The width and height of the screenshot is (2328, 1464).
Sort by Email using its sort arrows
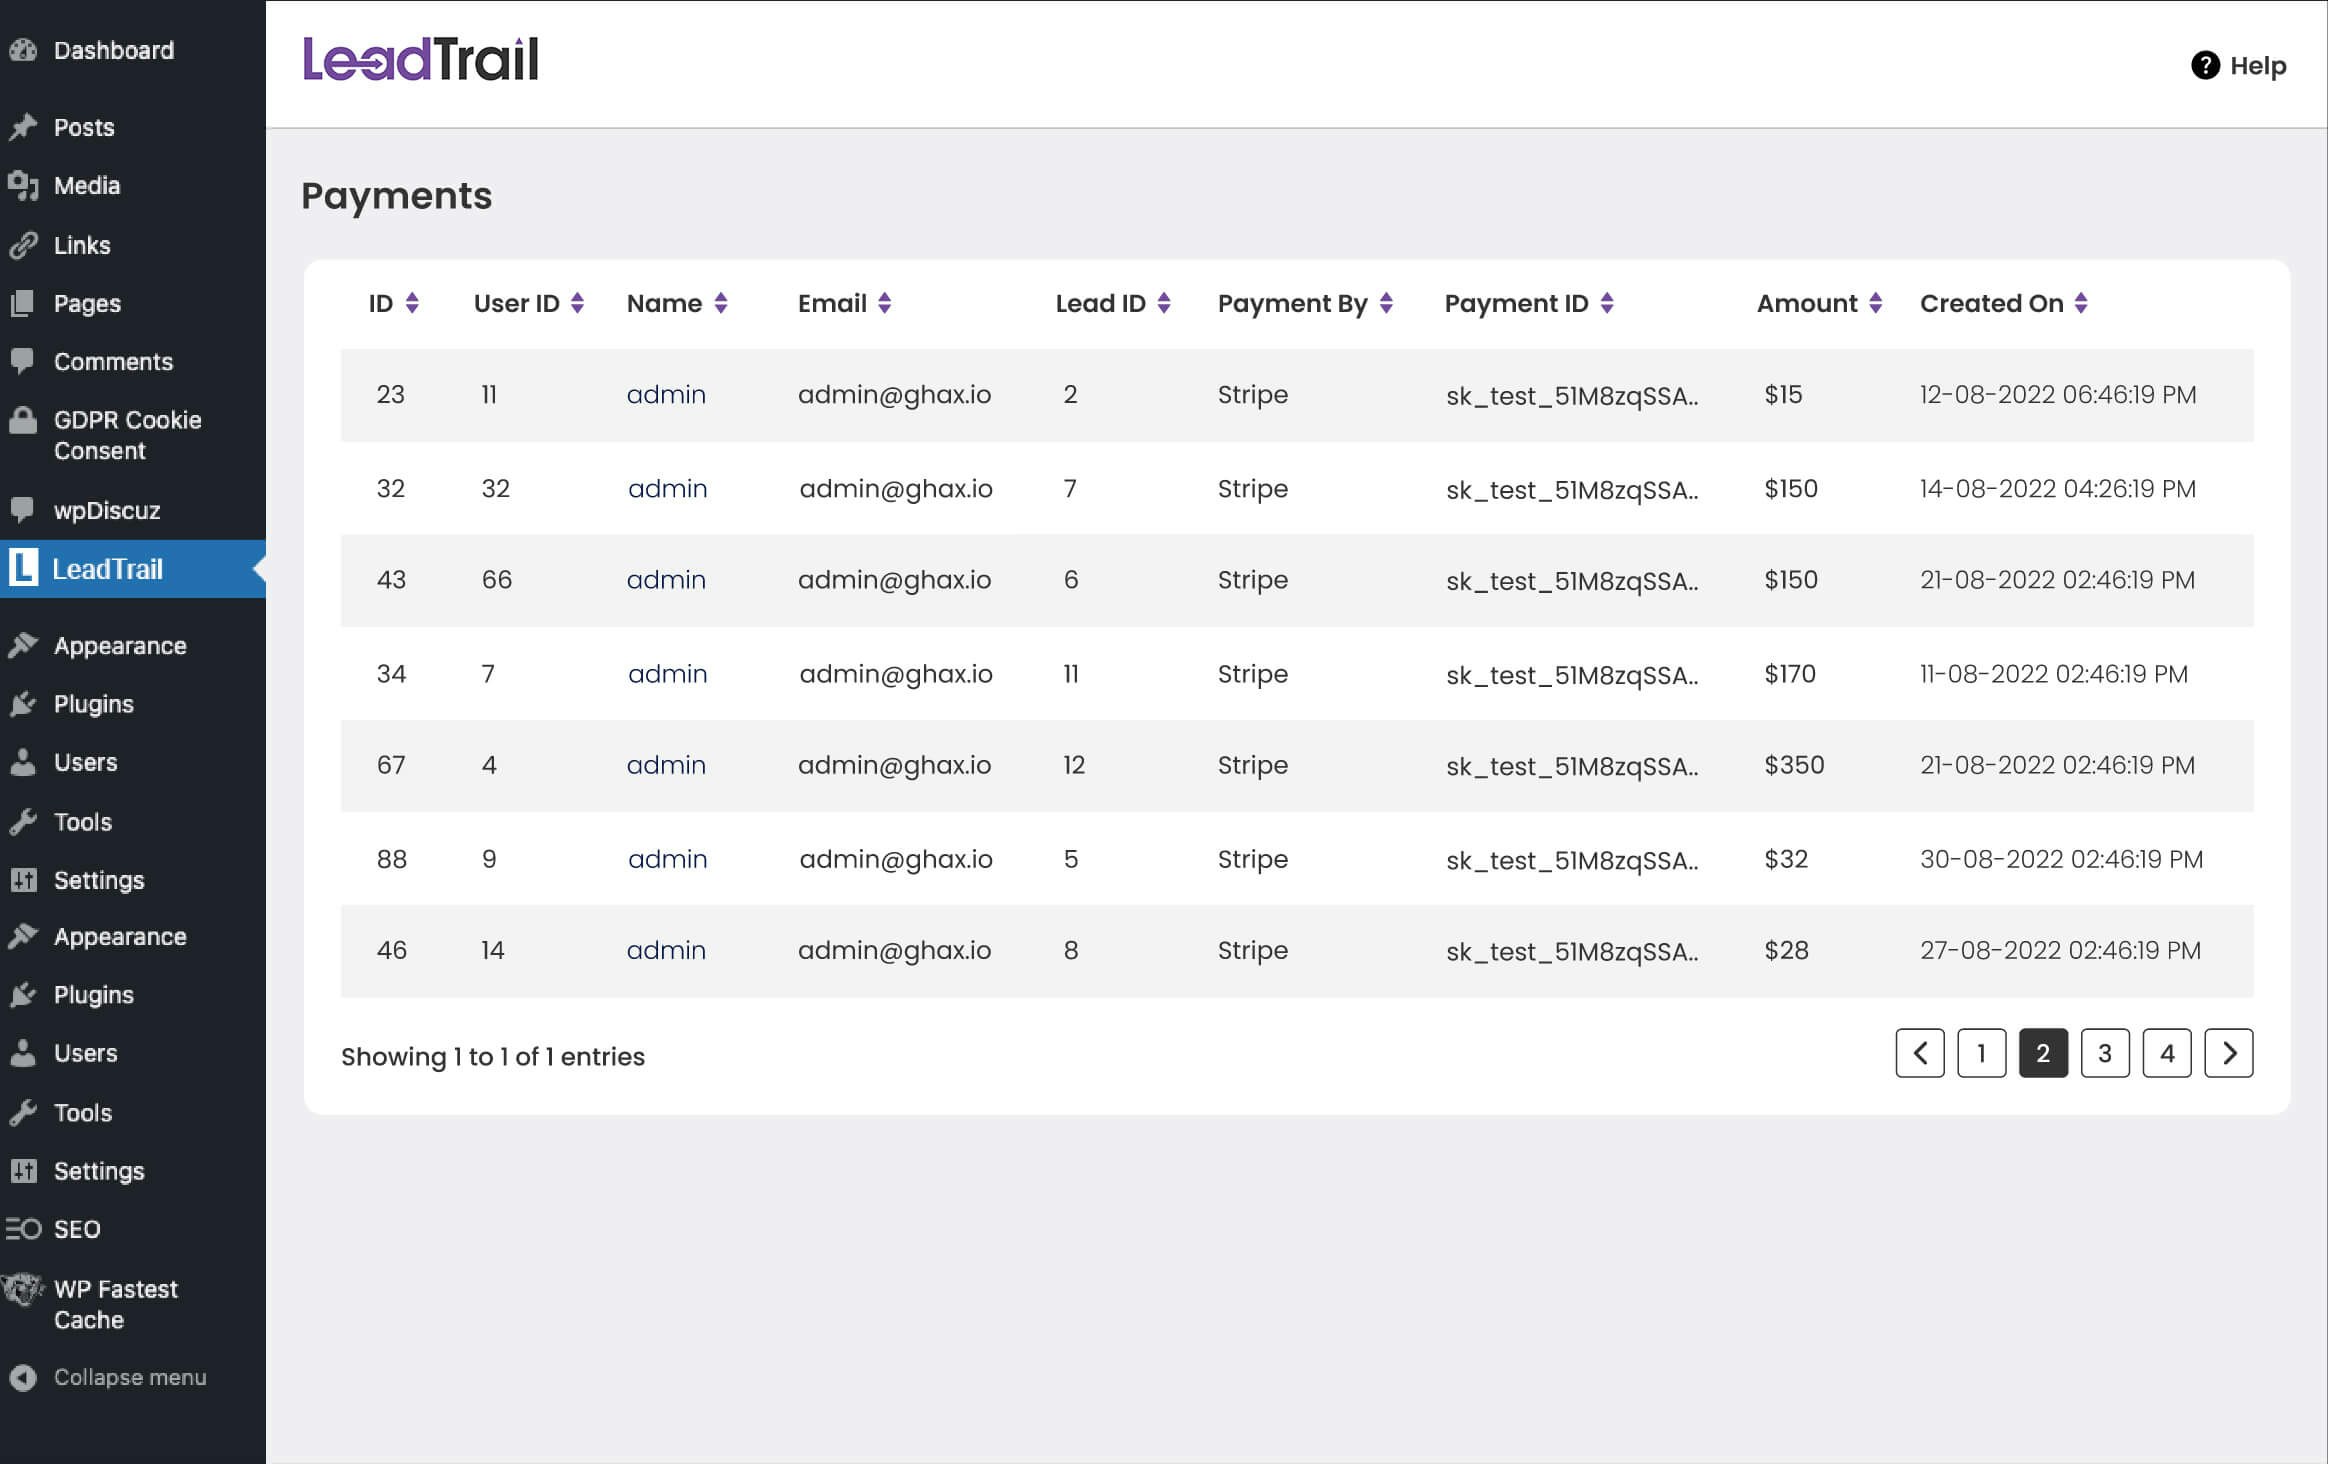point(885,303)
